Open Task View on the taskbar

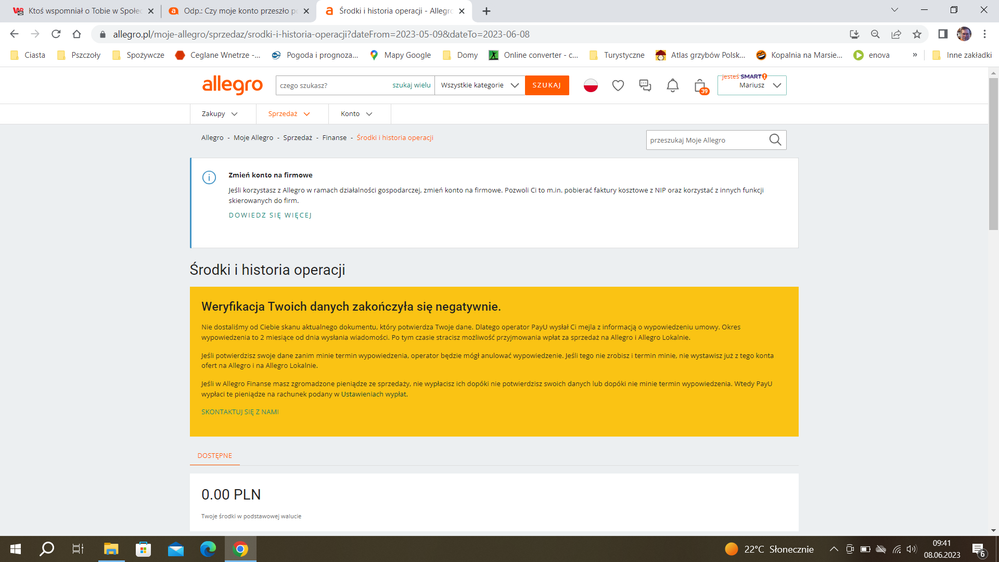78,549
